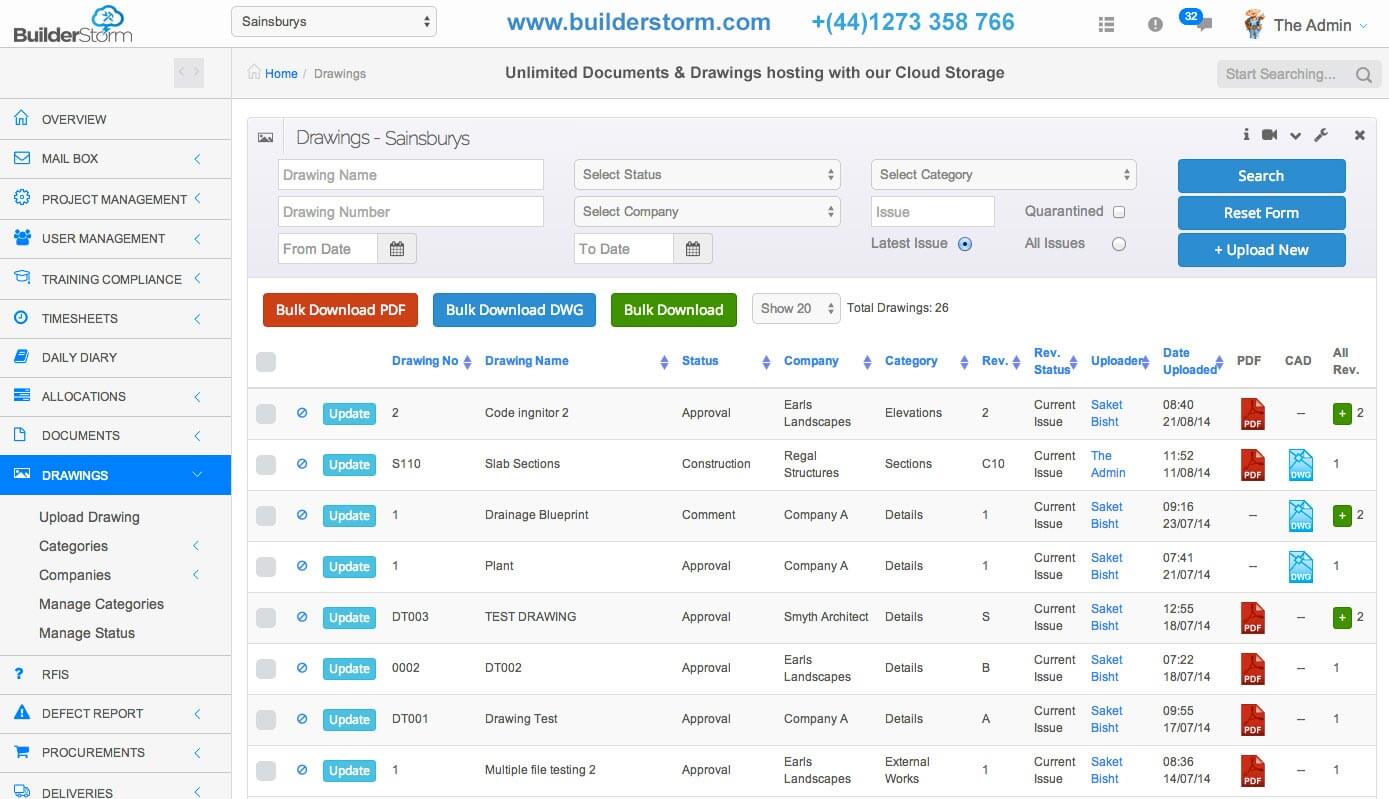The height and width of the screenshot is (799, 1389).
Task: Click video camera icon on Drawings panel
Action: 1270,135
